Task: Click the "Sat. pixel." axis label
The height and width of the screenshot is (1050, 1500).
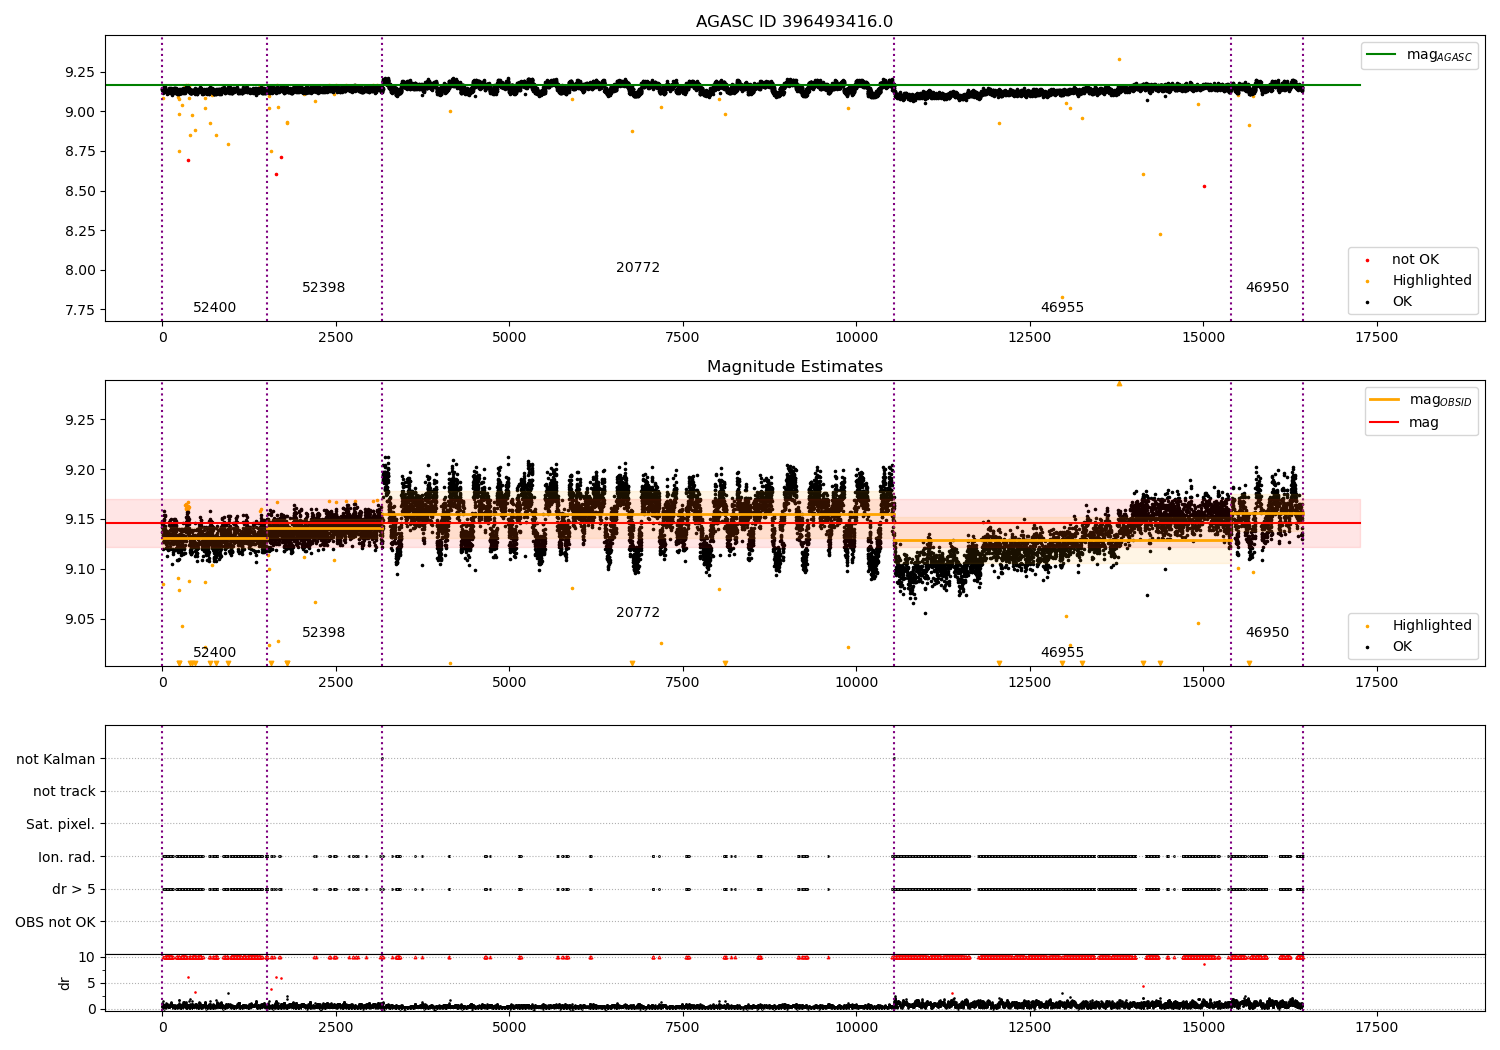Action: [x=61, y=825]
